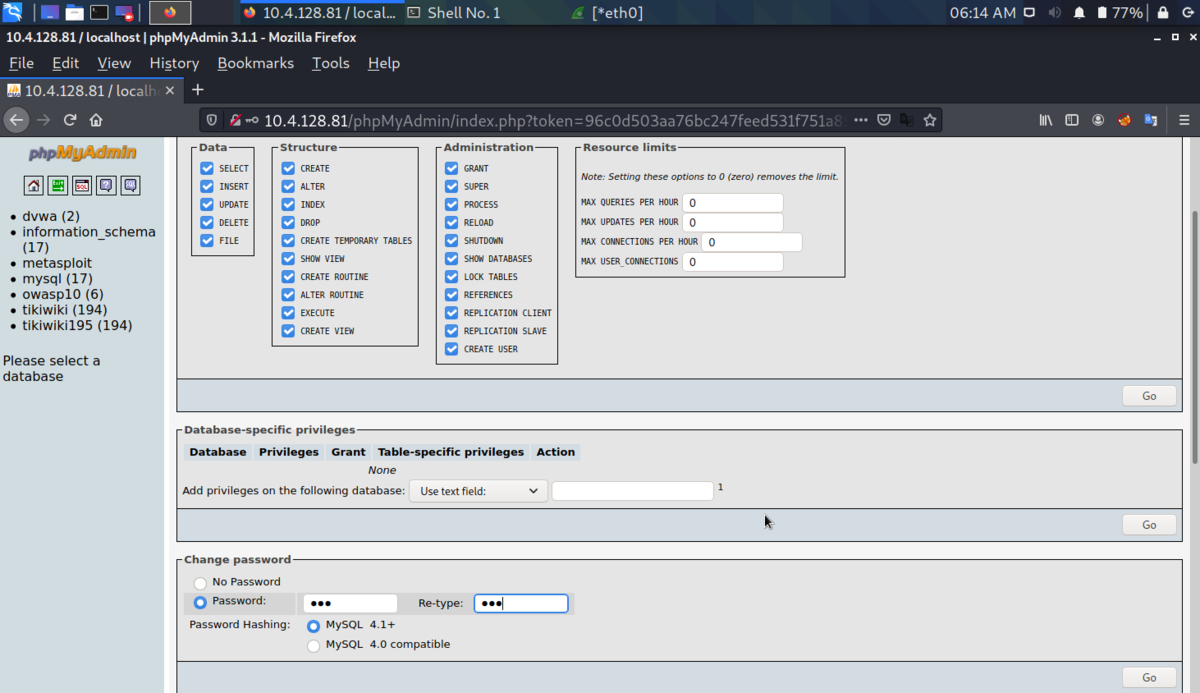Uncheck the SELECT privilege

(x=207, y=168)
